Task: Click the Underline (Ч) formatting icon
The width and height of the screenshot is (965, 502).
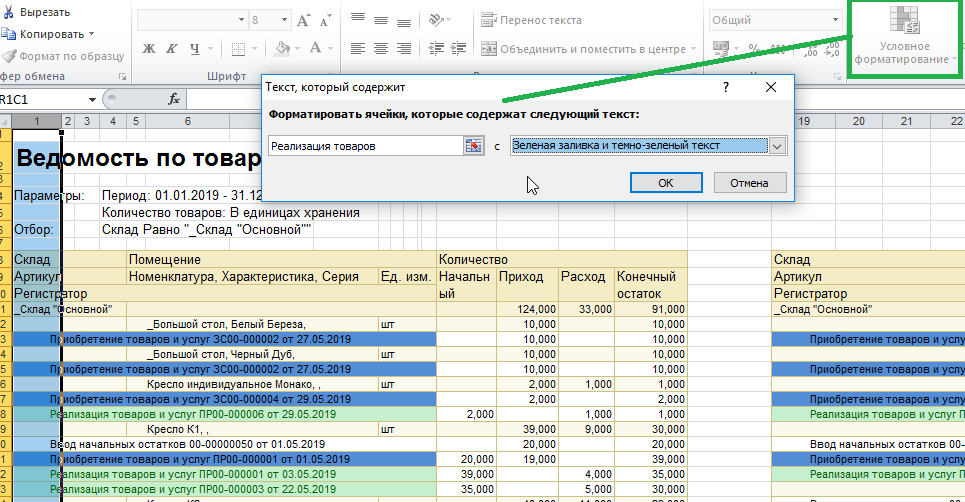Action: (x=195, y=48)
